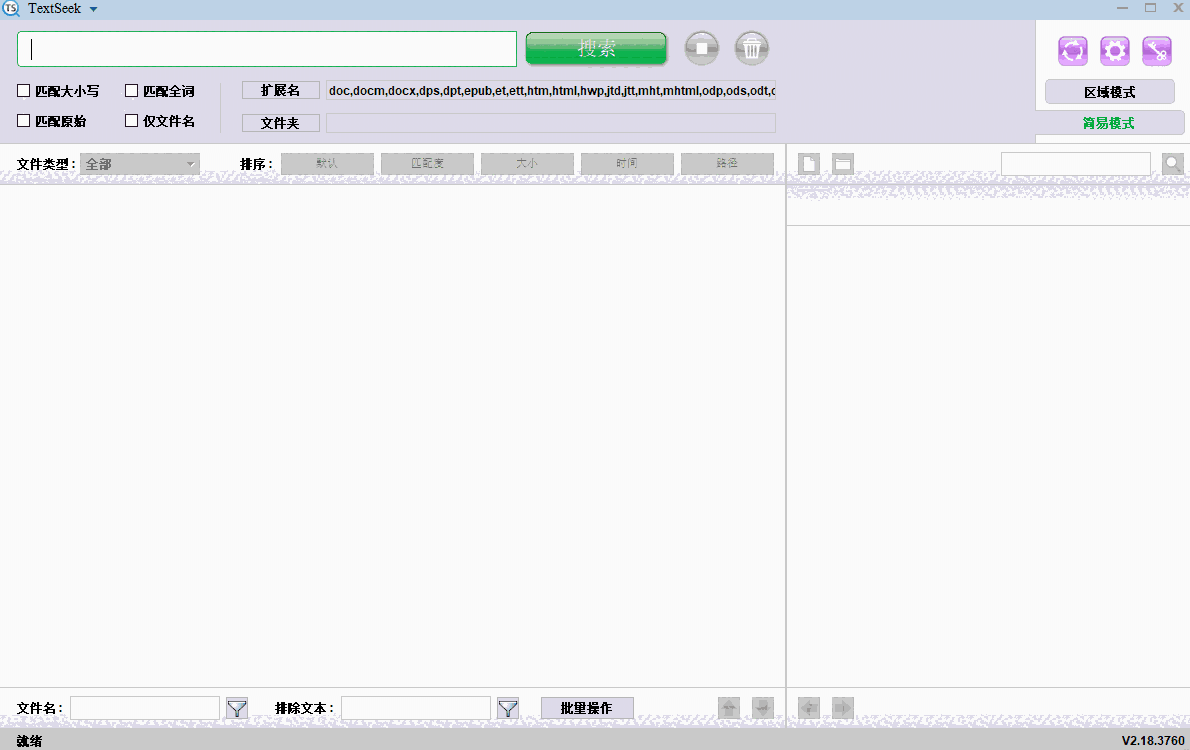Enable the 匹配大小写 checkbox
The height and width of the screenshot is (750, 1190).
pos(23,90)
